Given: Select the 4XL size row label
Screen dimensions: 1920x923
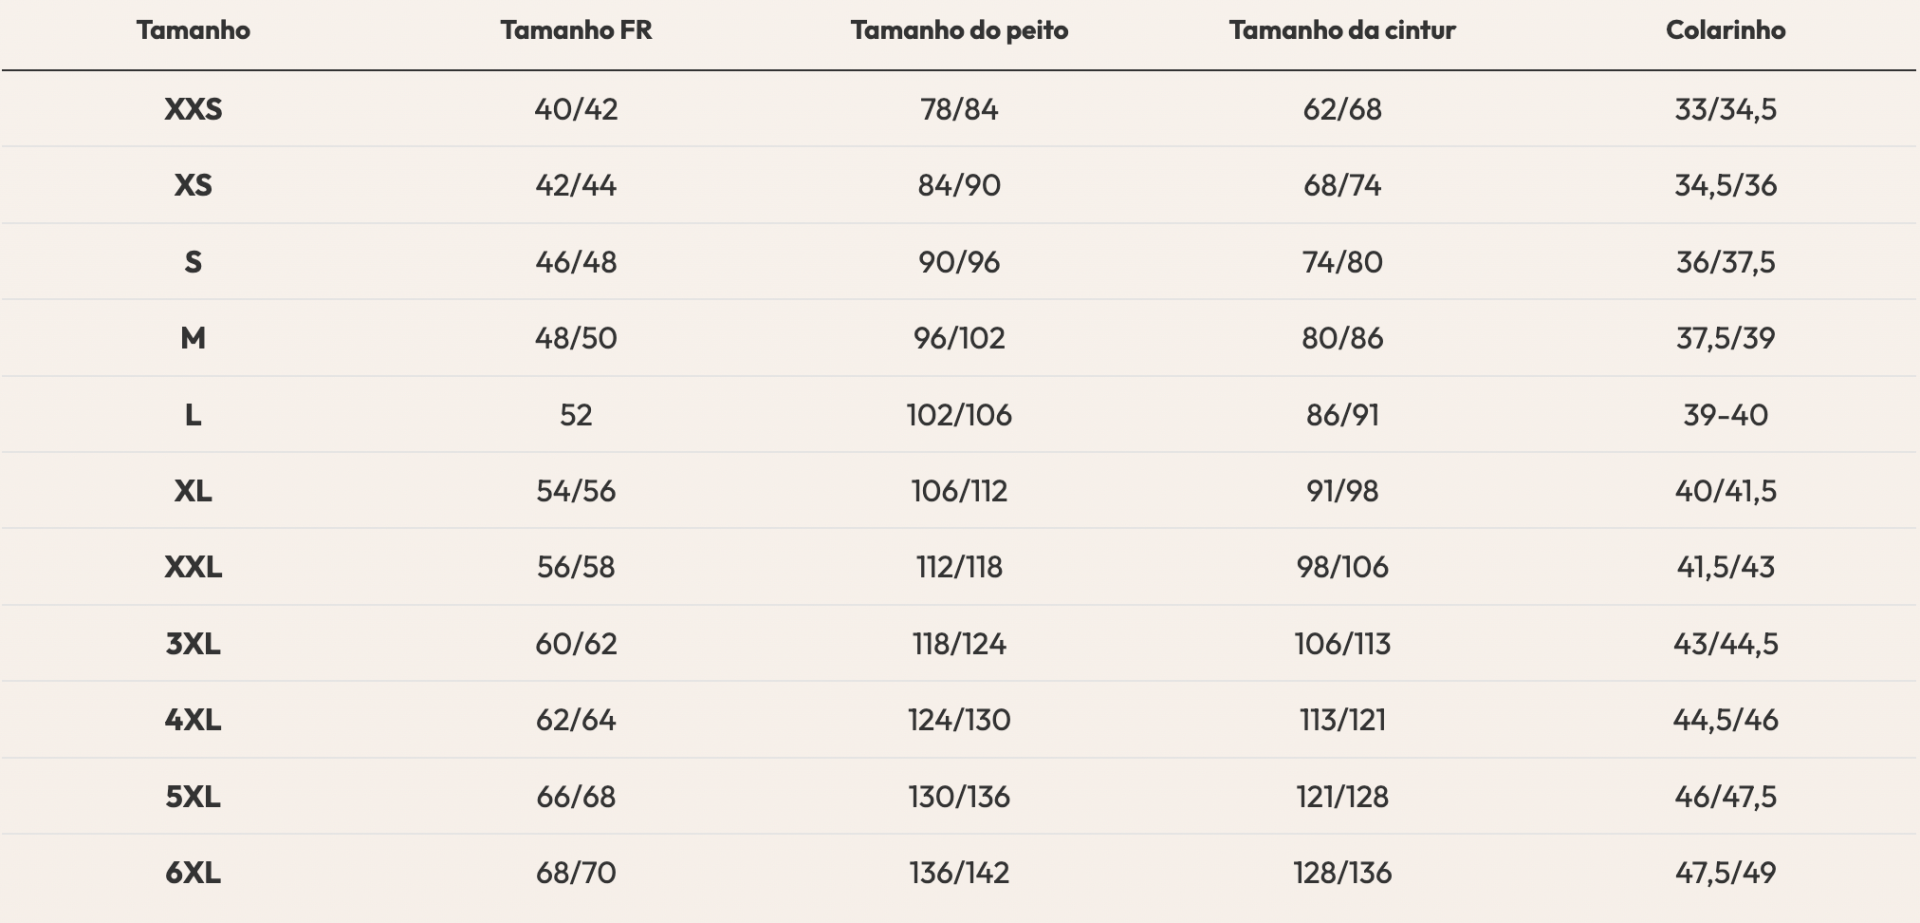Looking at the screenshot, I should [193, 720].
